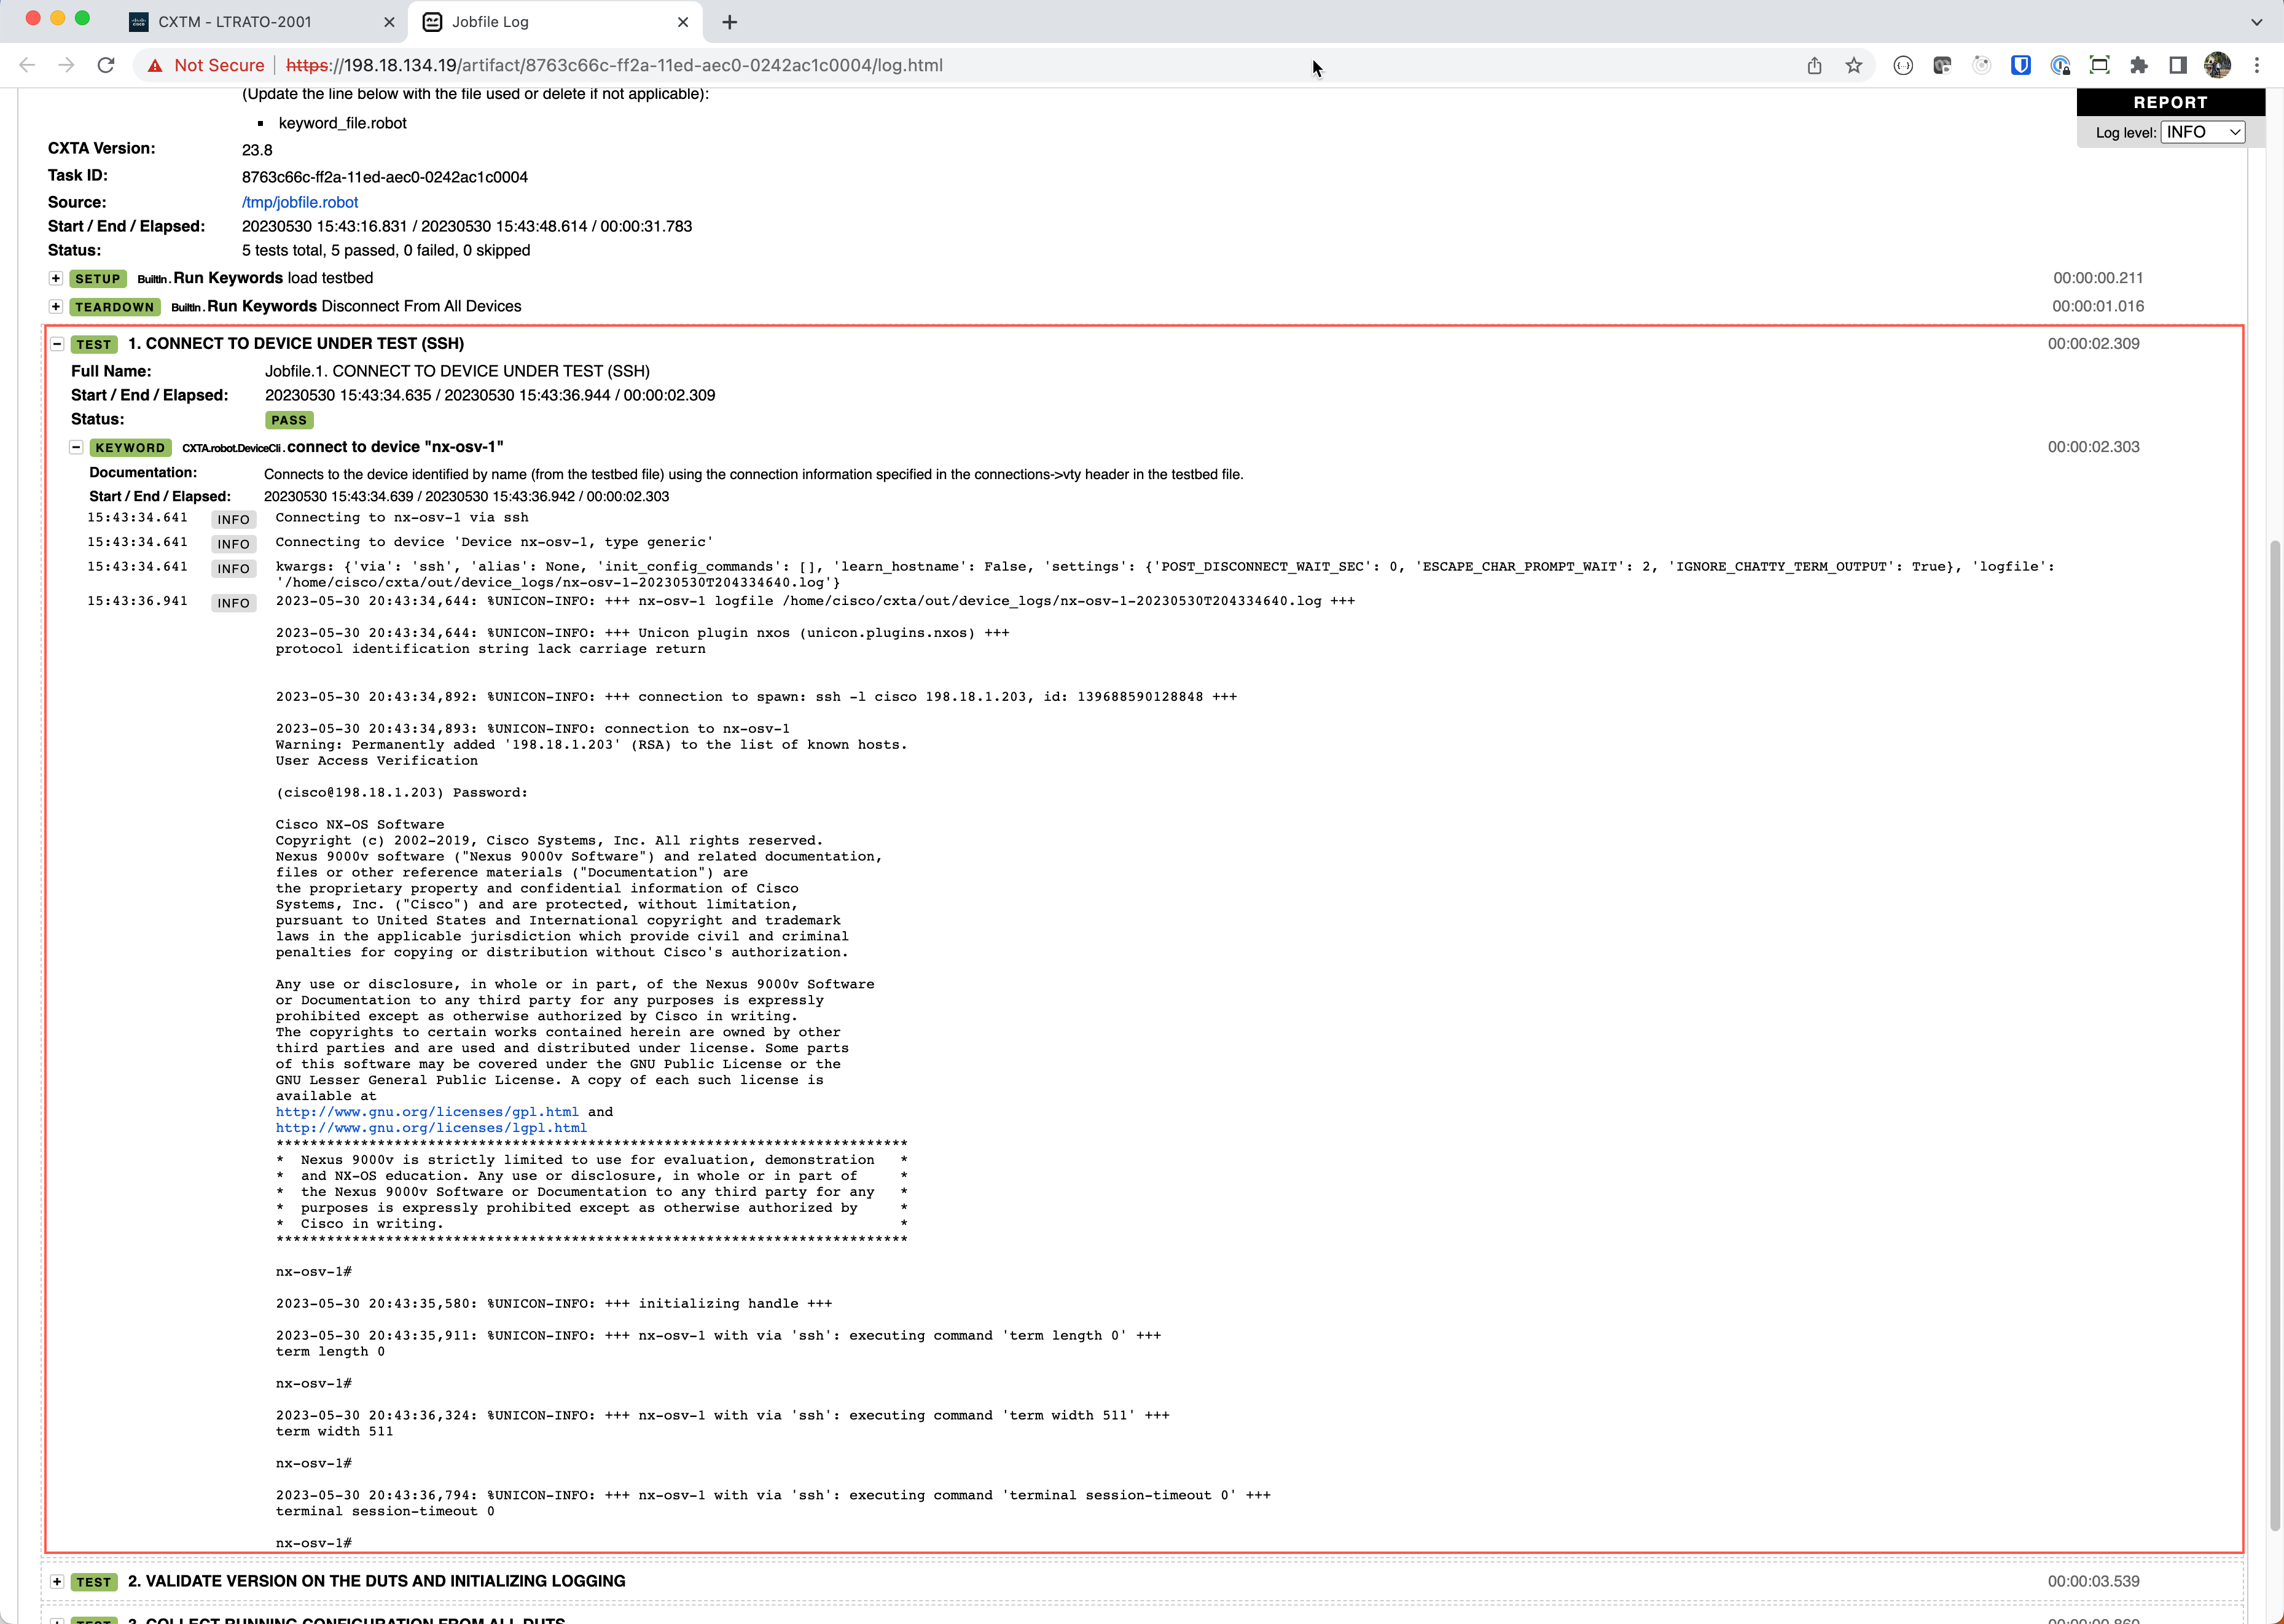Click the TEARDOWN label badge
The image size is (2284, 1624).
[115, 307]
